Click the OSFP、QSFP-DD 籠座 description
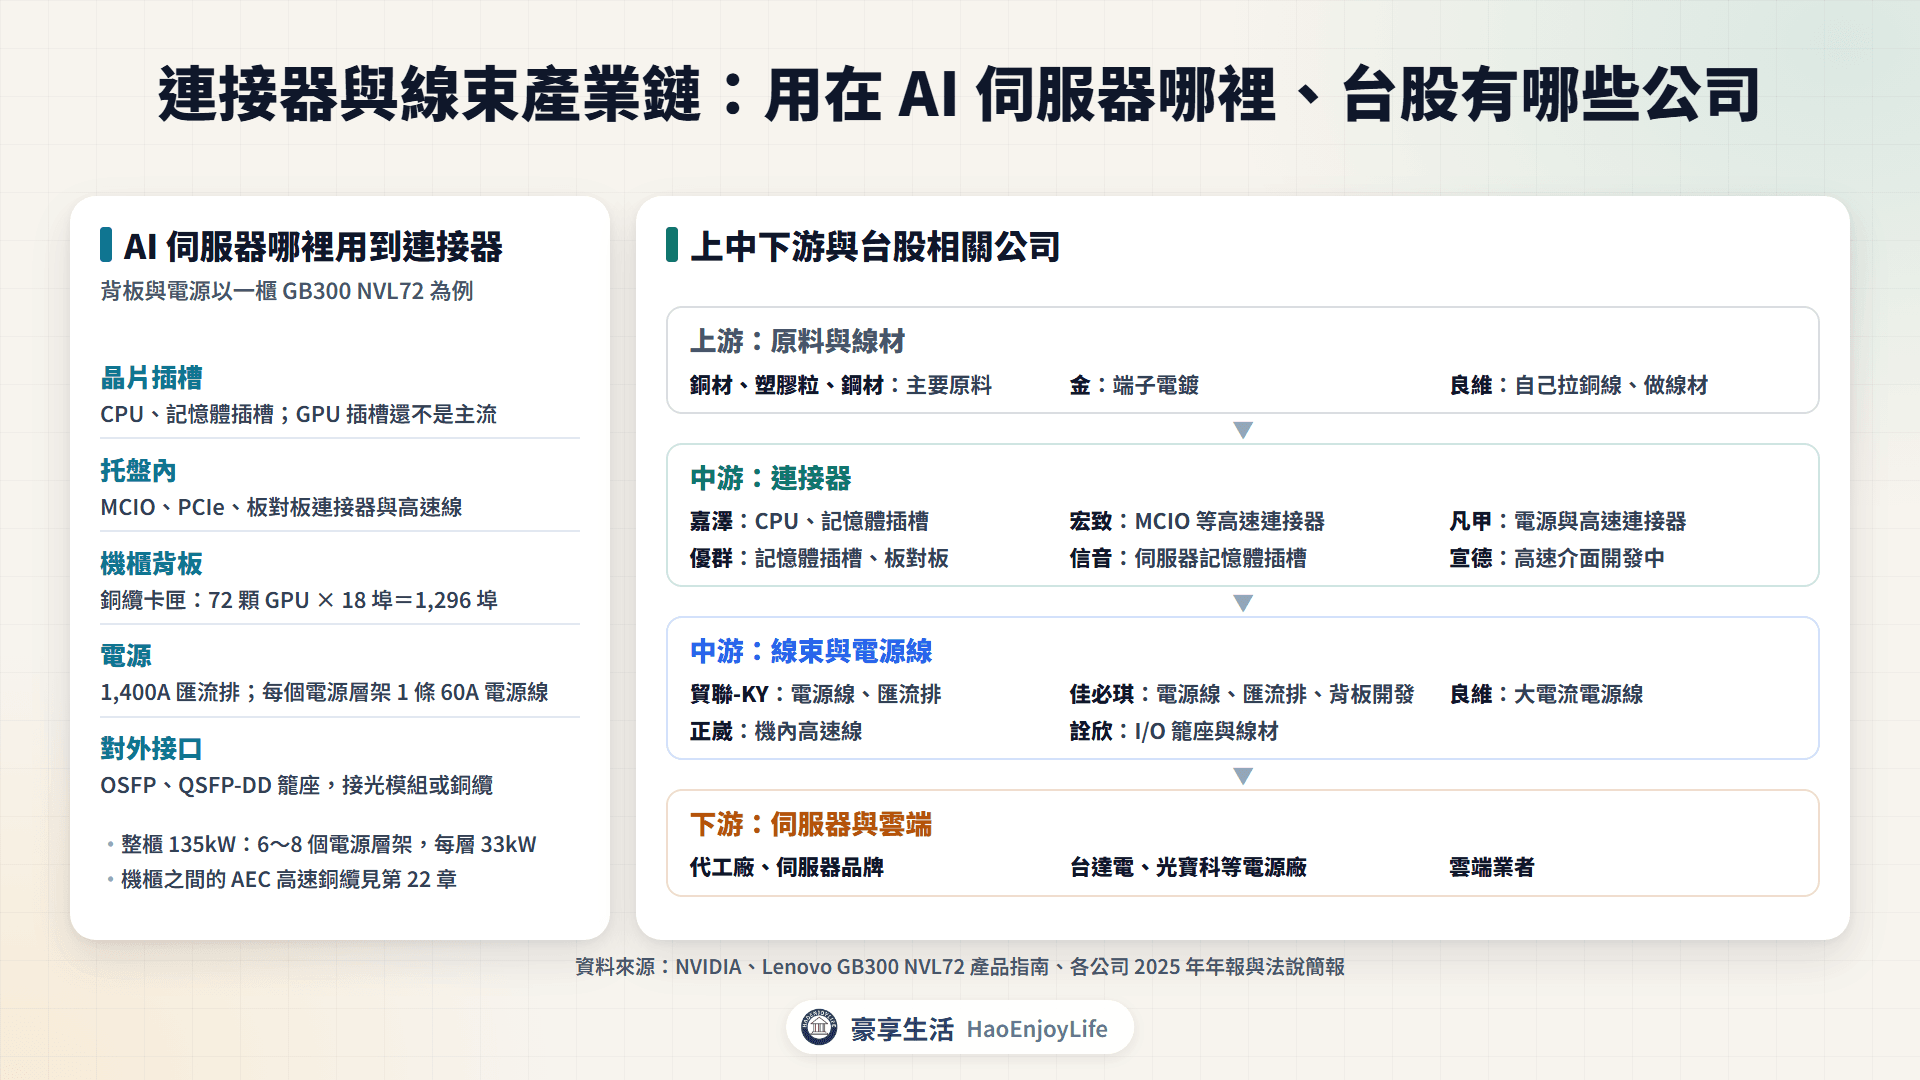The width and height of the screenshot is (1920, 1080). point(297,785)
